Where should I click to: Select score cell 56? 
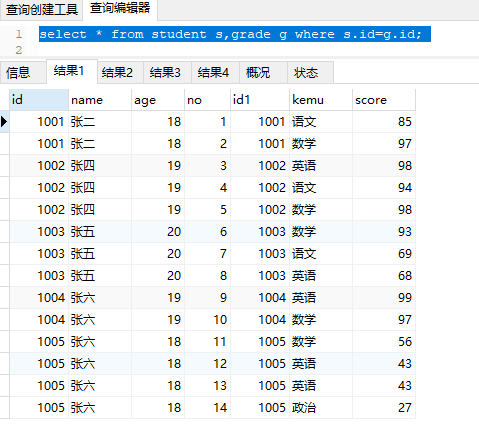384,342
